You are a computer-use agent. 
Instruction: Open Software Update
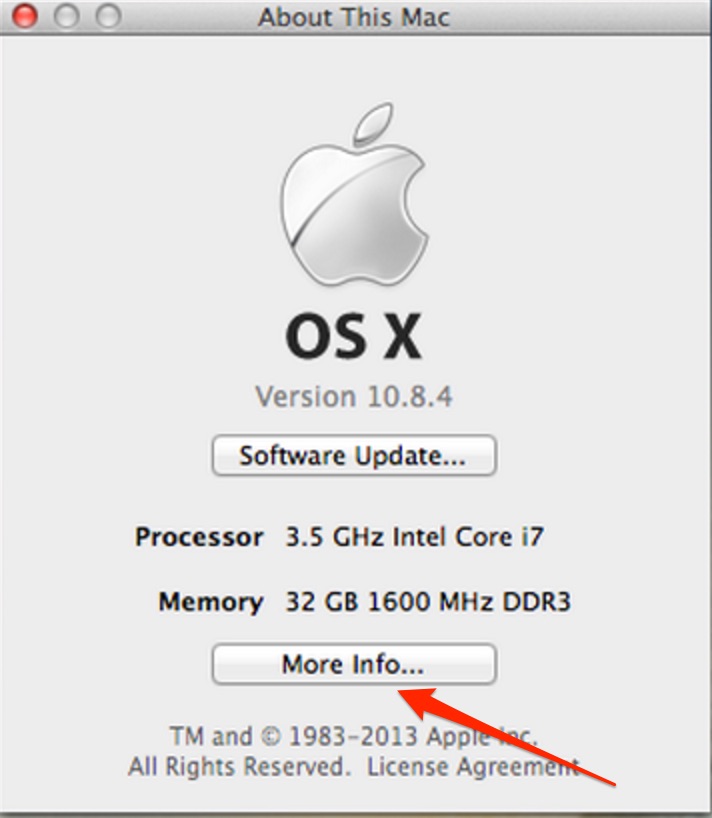[354, 455]
